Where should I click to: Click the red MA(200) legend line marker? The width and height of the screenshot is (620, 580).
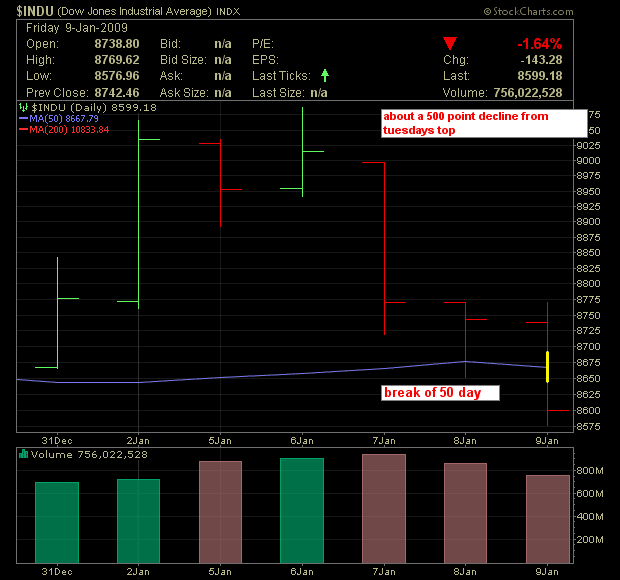tap(23, 129)
